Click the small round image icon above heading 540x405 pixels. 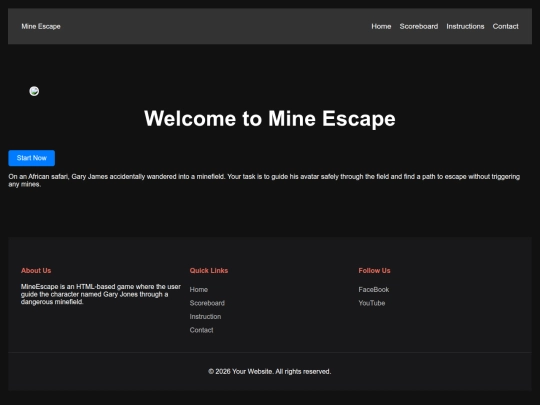tap(34, 91)
